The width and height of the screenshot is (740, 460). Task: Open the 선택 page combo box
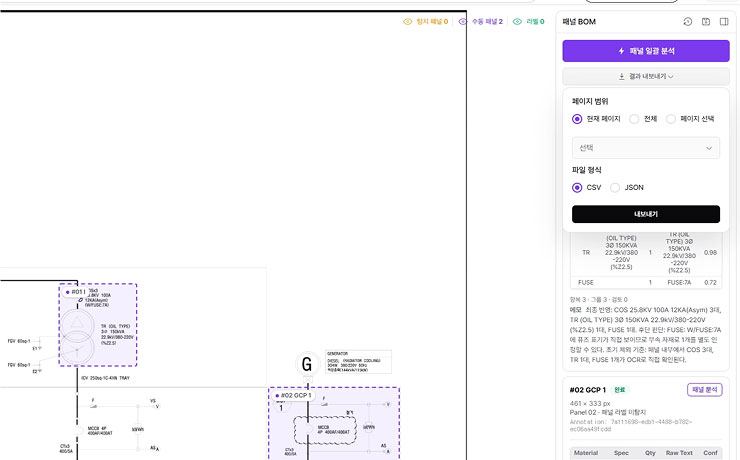click(x=646, y=148)
